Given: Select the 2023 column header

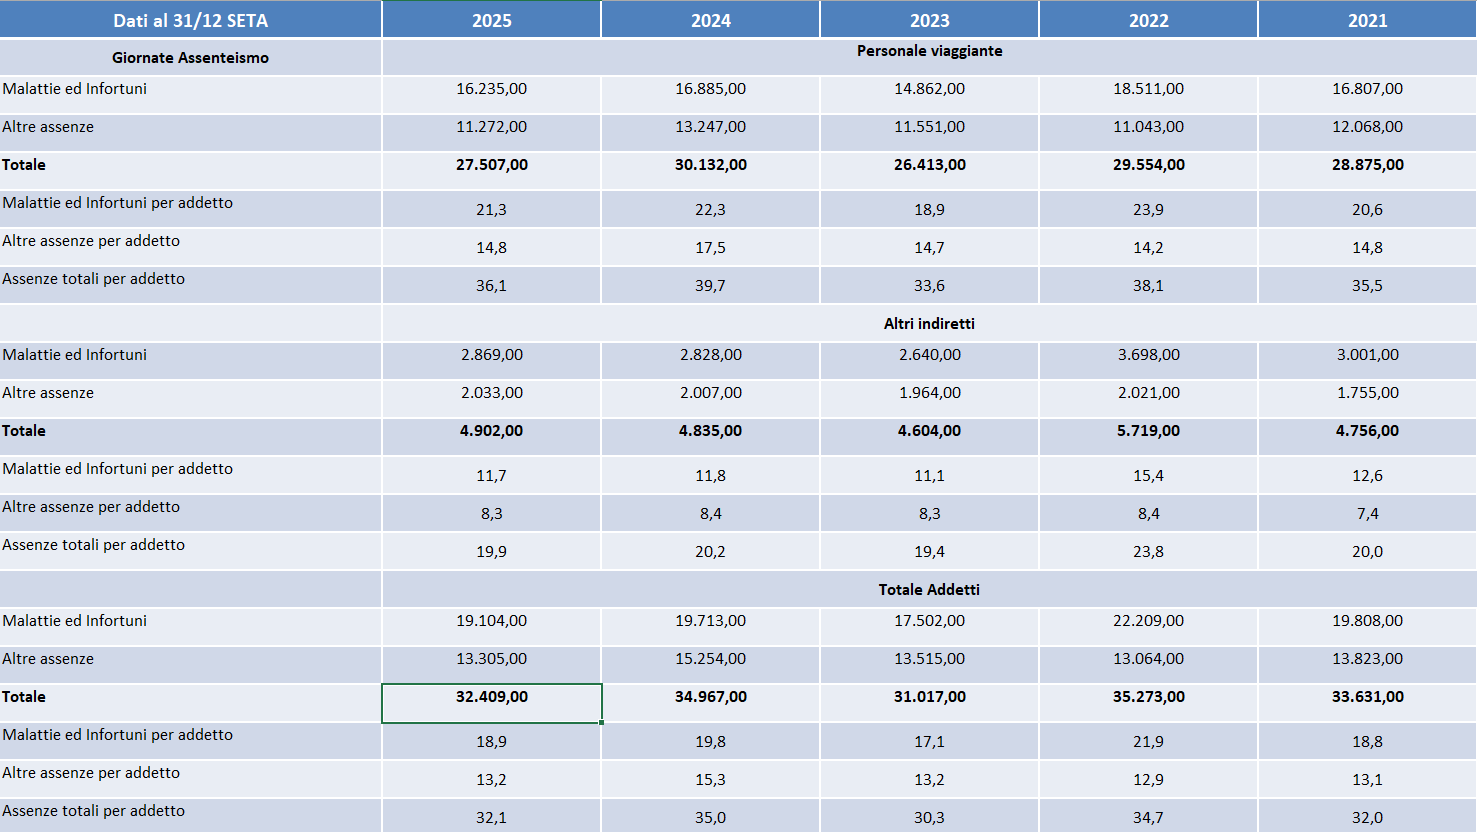Looking at the screenshot, I should coord(929,20).
